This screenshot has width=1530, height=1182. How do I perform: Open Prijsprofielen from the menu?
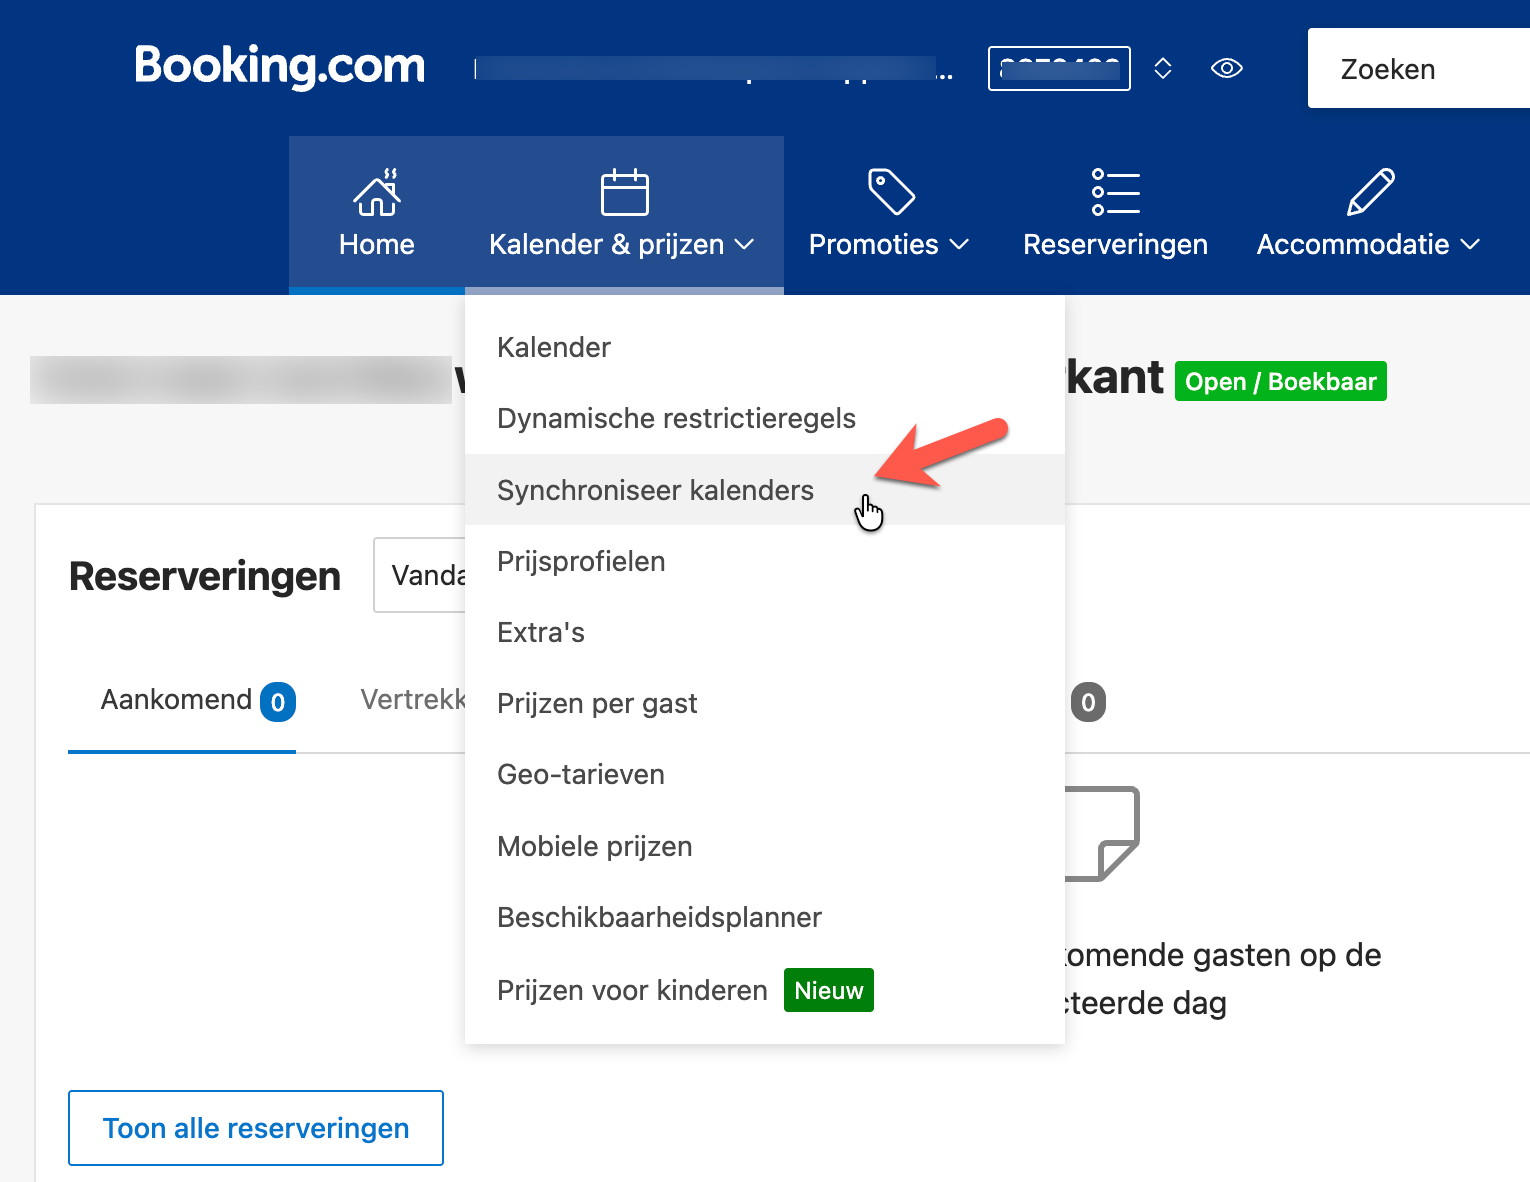point(765,561)
